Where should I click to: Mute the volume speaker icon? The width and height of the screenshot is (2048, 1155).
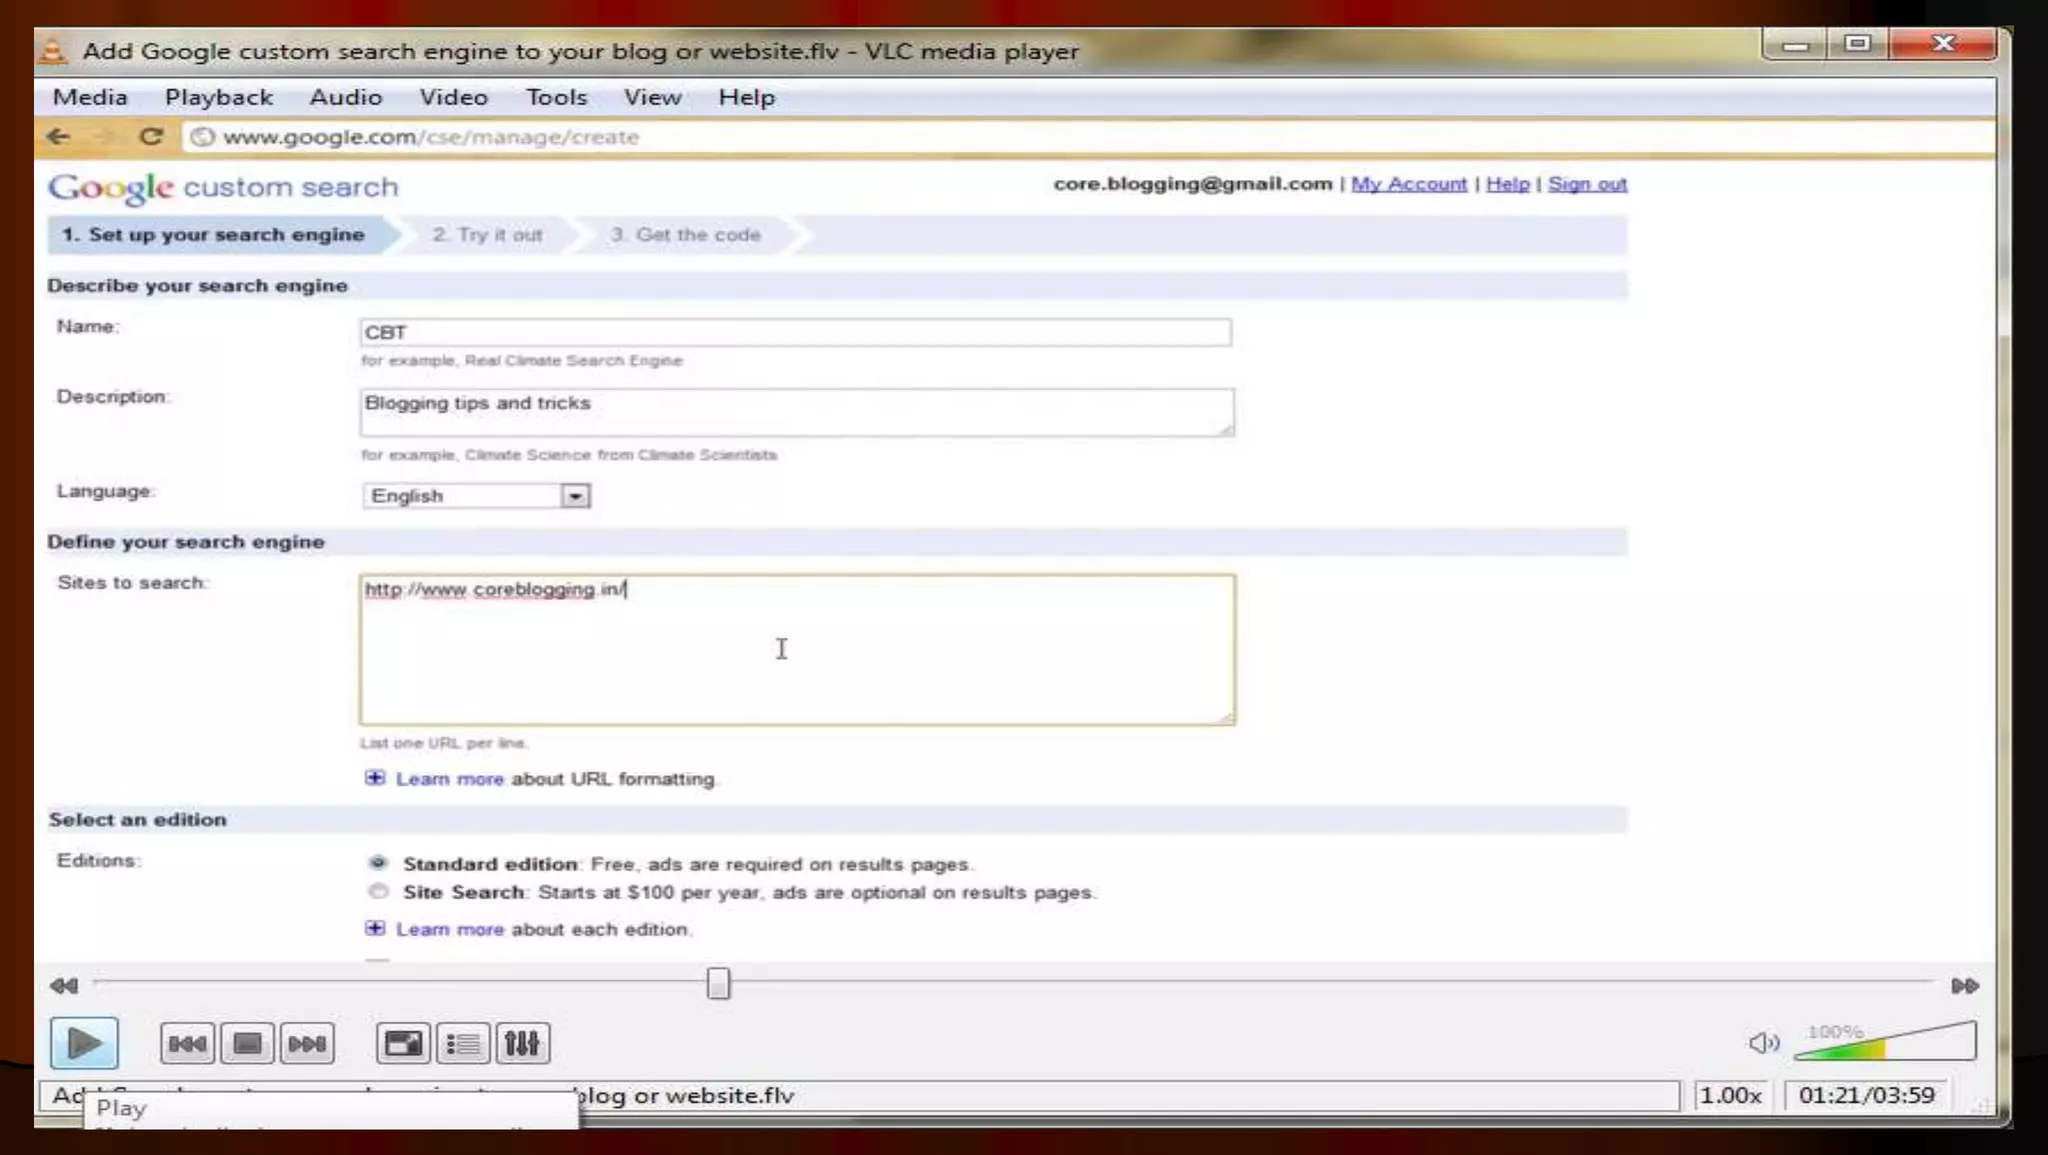pos(1763,1043)
